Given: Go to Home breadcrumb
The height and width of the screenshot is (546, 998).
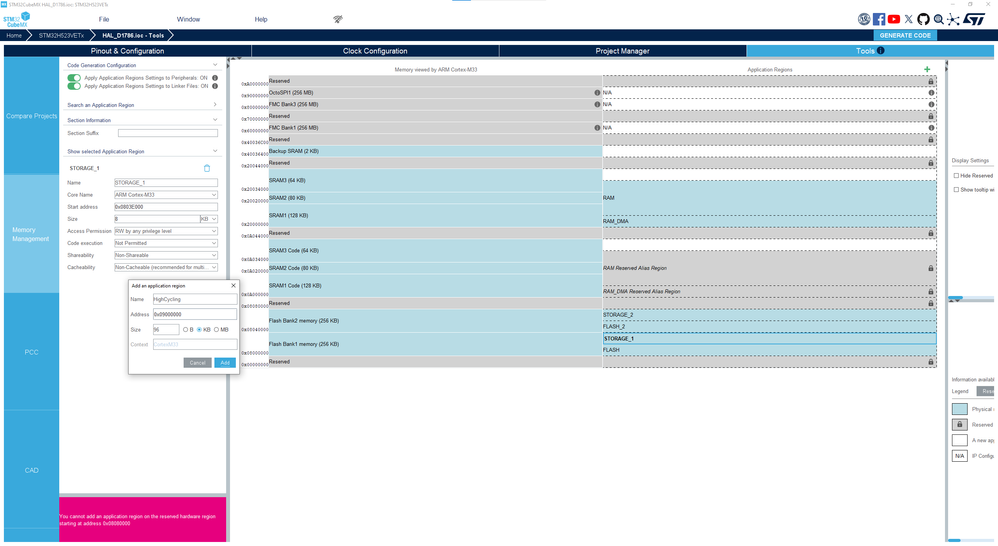Looking at the screenshot, I should pyautogui.click(x=14, y=36).
